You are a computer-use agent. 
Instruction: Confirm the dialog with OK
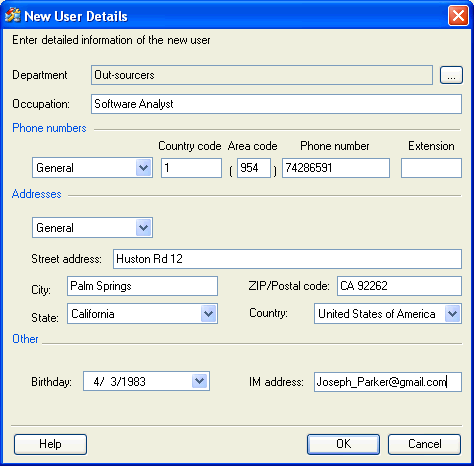click(343, 444)
